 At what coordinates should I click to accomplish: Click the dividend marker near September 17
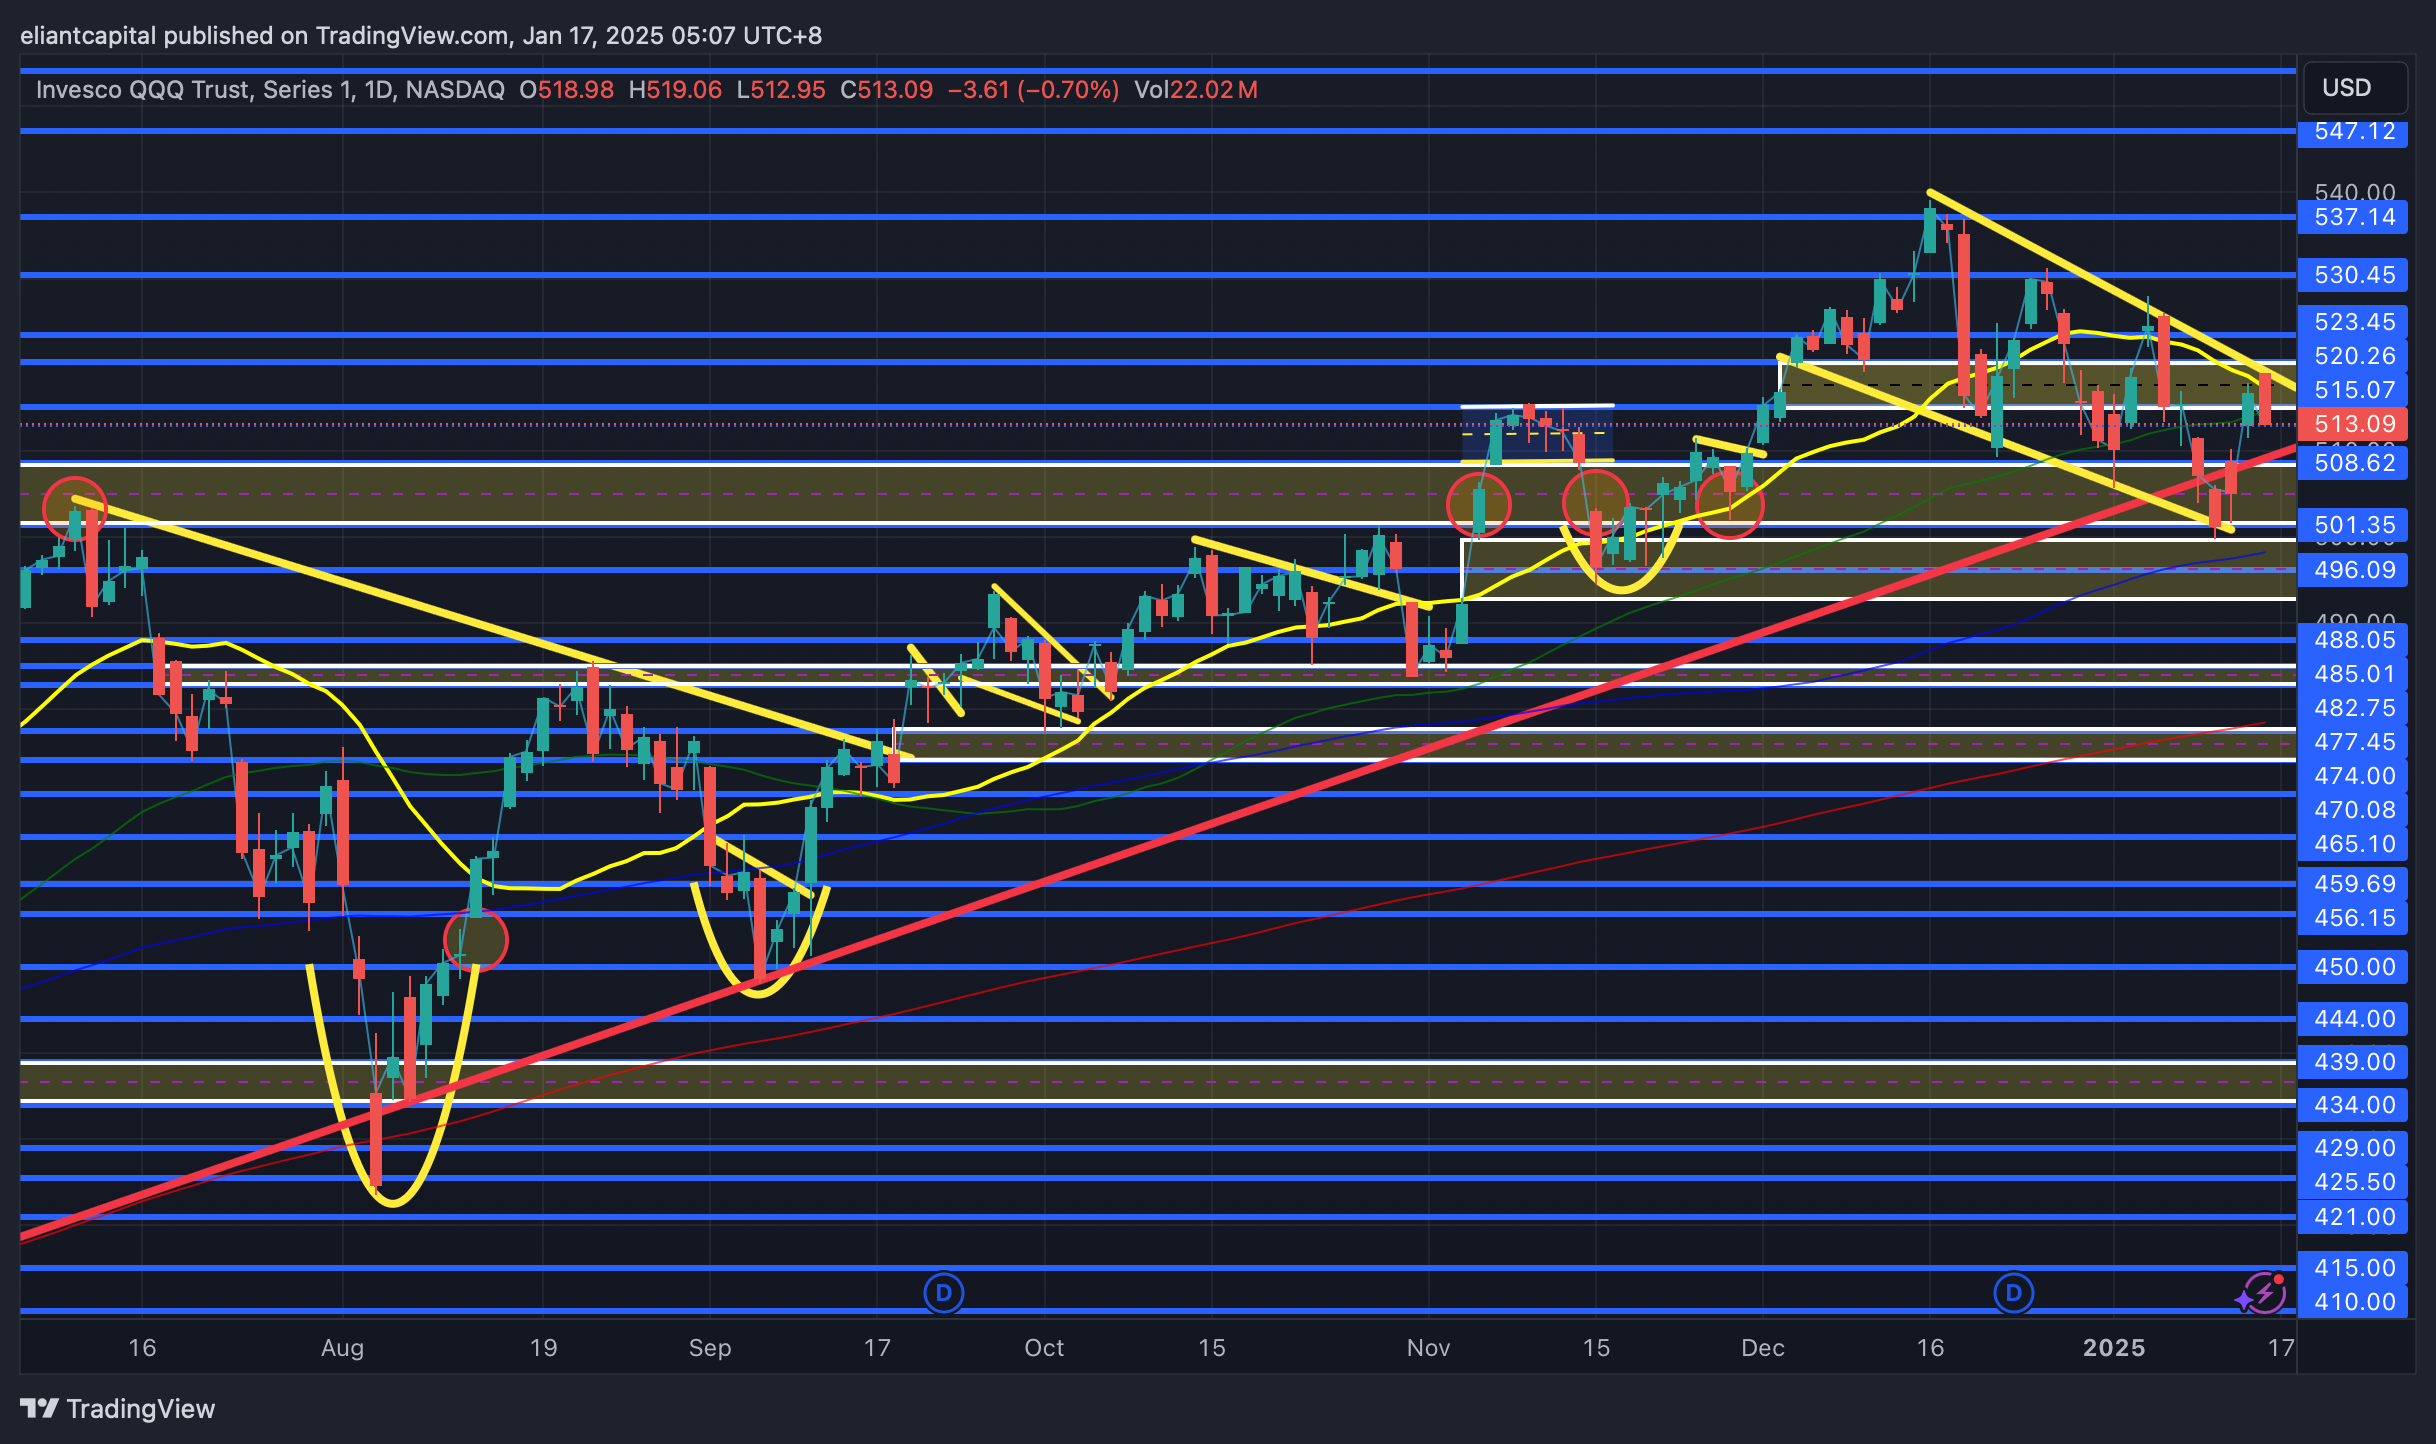(943, 1293)
